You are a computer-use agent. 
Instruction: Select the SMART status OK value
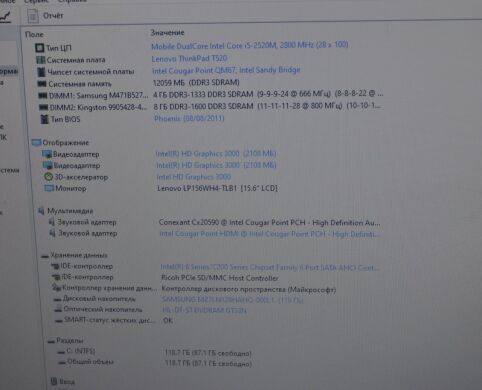coord(168,321)
